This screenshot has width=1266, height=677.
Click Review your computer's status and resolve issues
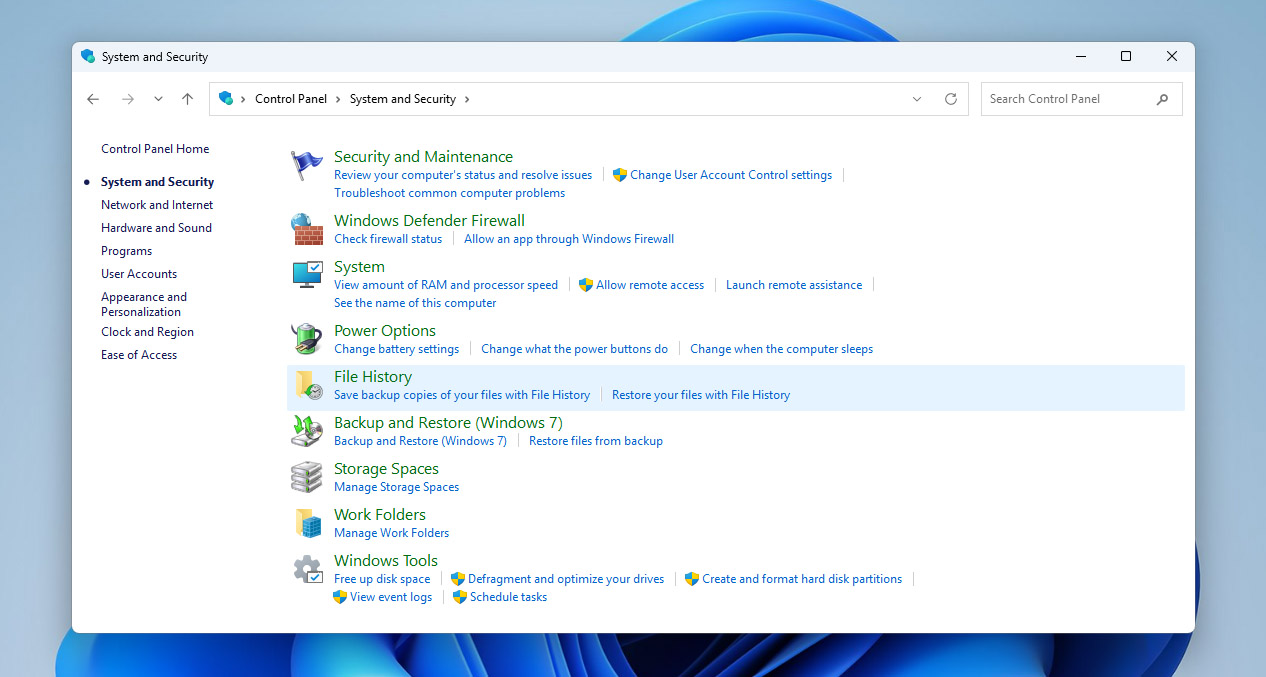click(x=463, y=175)
